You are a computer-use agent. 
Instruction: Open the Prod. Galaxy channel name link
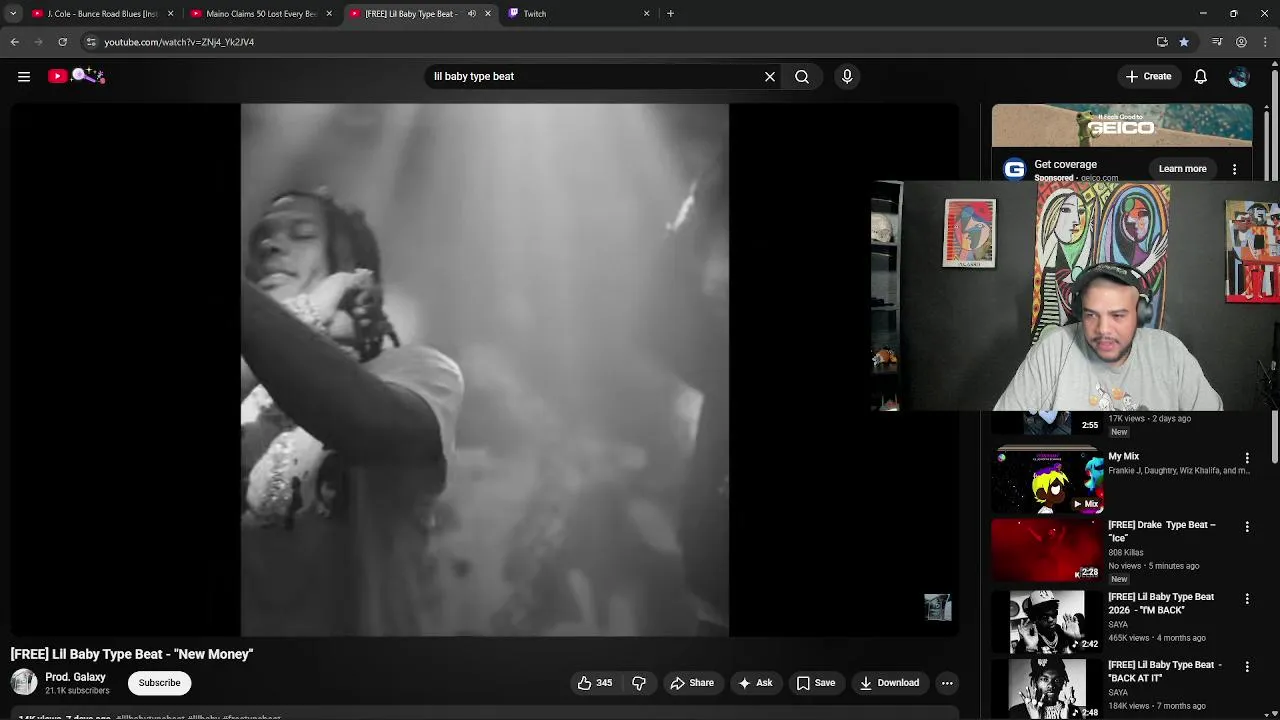click(x=75, y=677)
